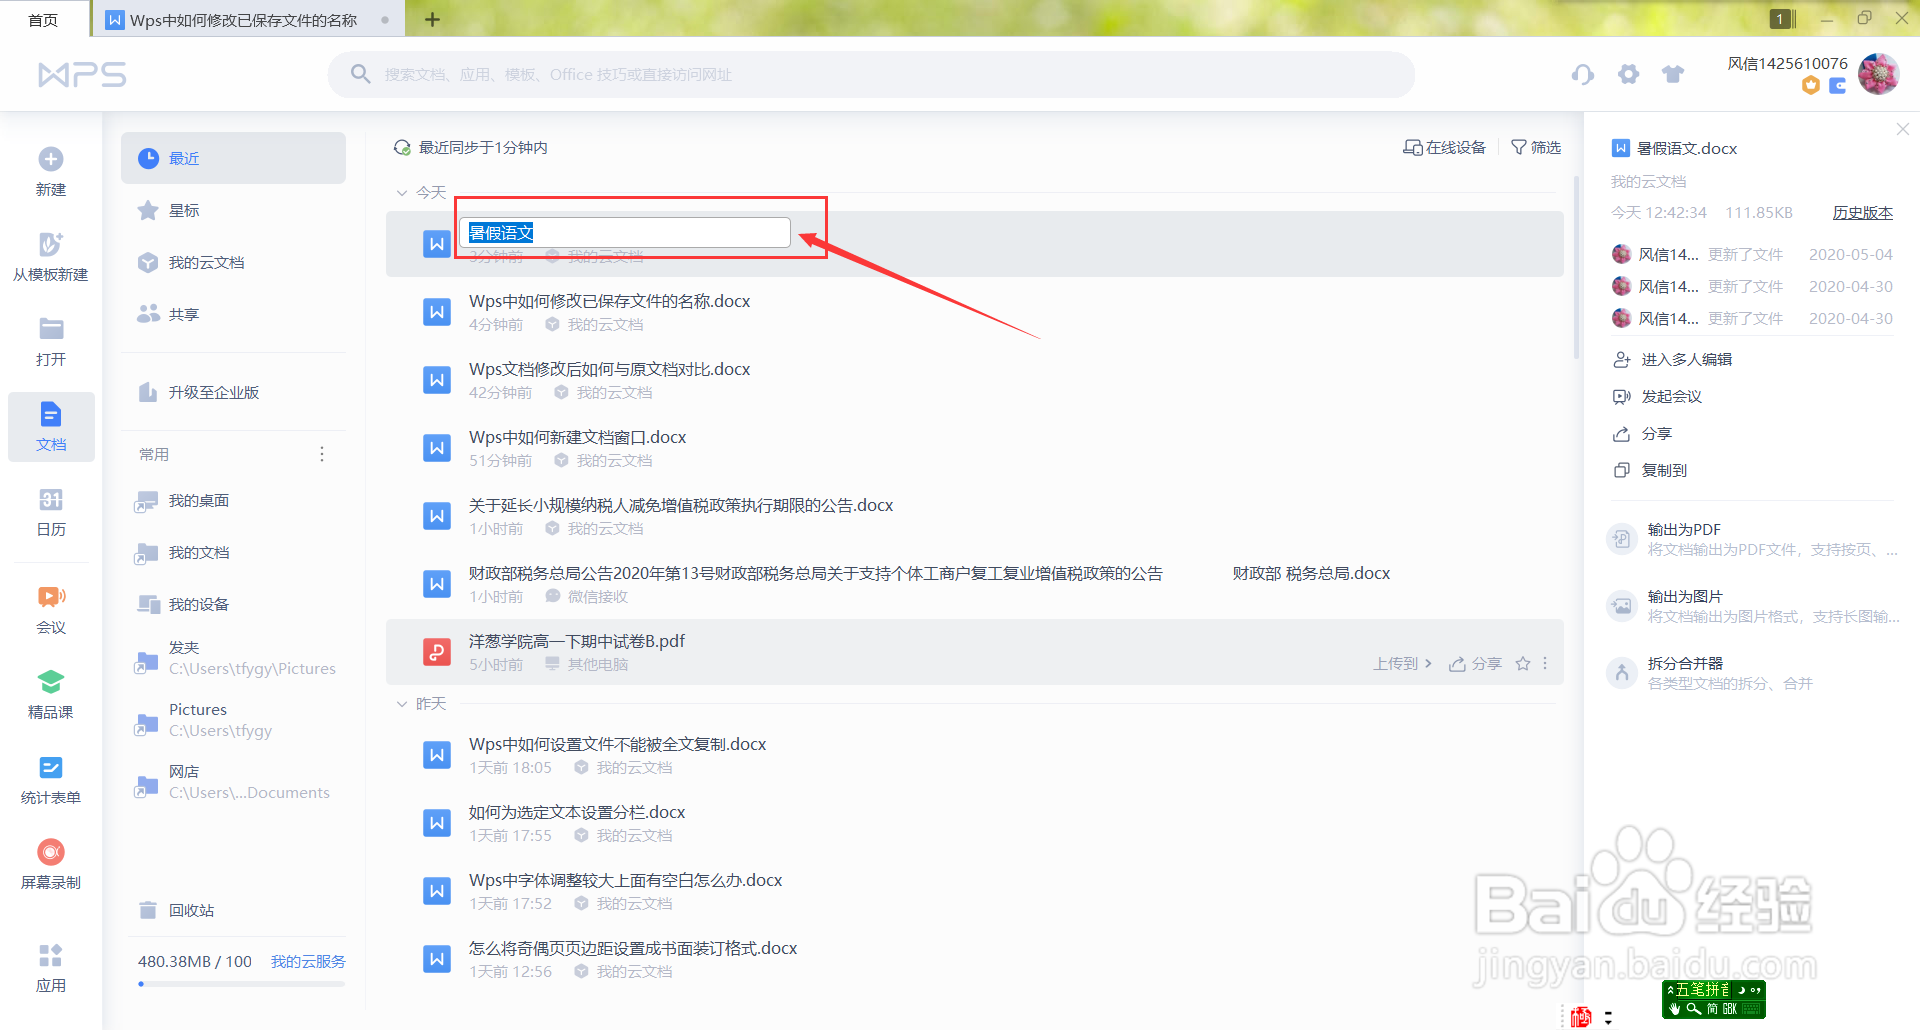Open the 回收站 recycle bin
The image size is (1920, 1030).
[193, 910]
